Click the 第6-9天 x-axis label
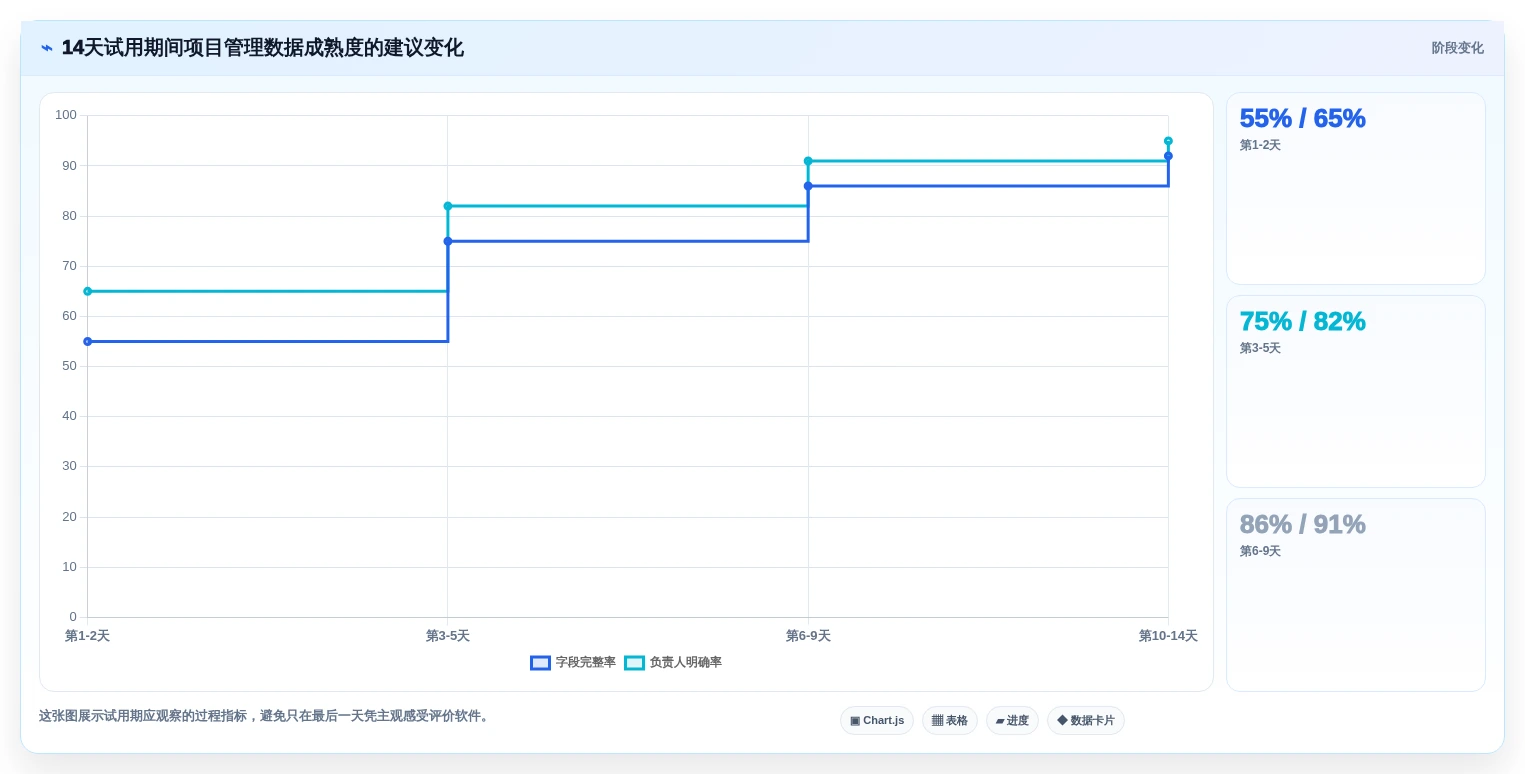 coord(808,636)
